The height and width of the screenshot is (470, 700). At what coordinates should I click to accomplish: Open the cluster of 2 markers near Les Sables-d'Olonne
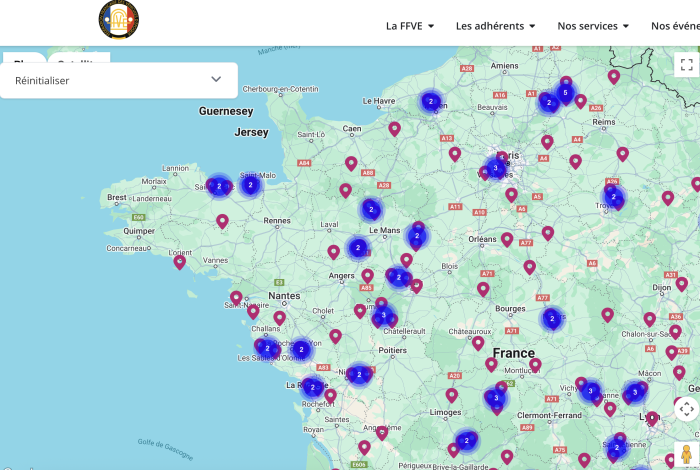267,349
